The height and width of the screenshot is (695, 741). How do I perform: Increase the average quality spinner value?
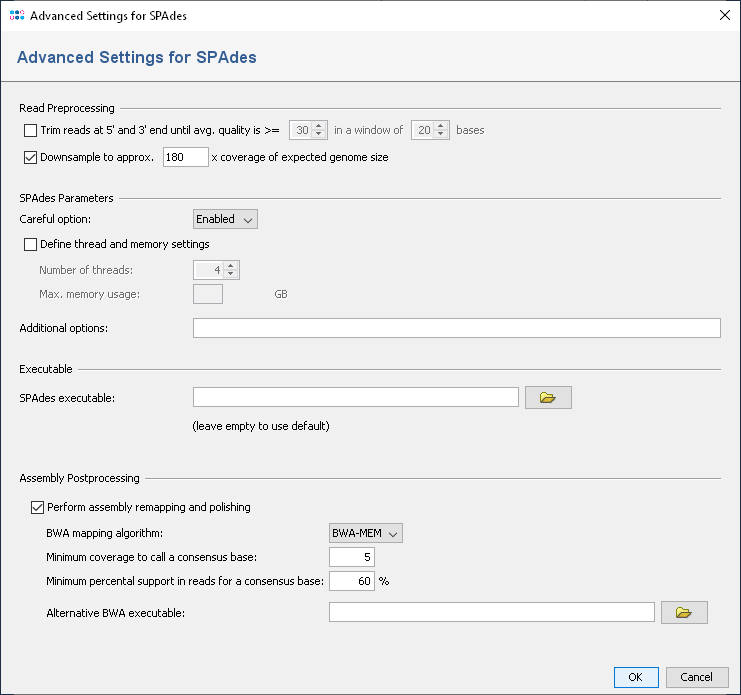[x=320, y=125]
